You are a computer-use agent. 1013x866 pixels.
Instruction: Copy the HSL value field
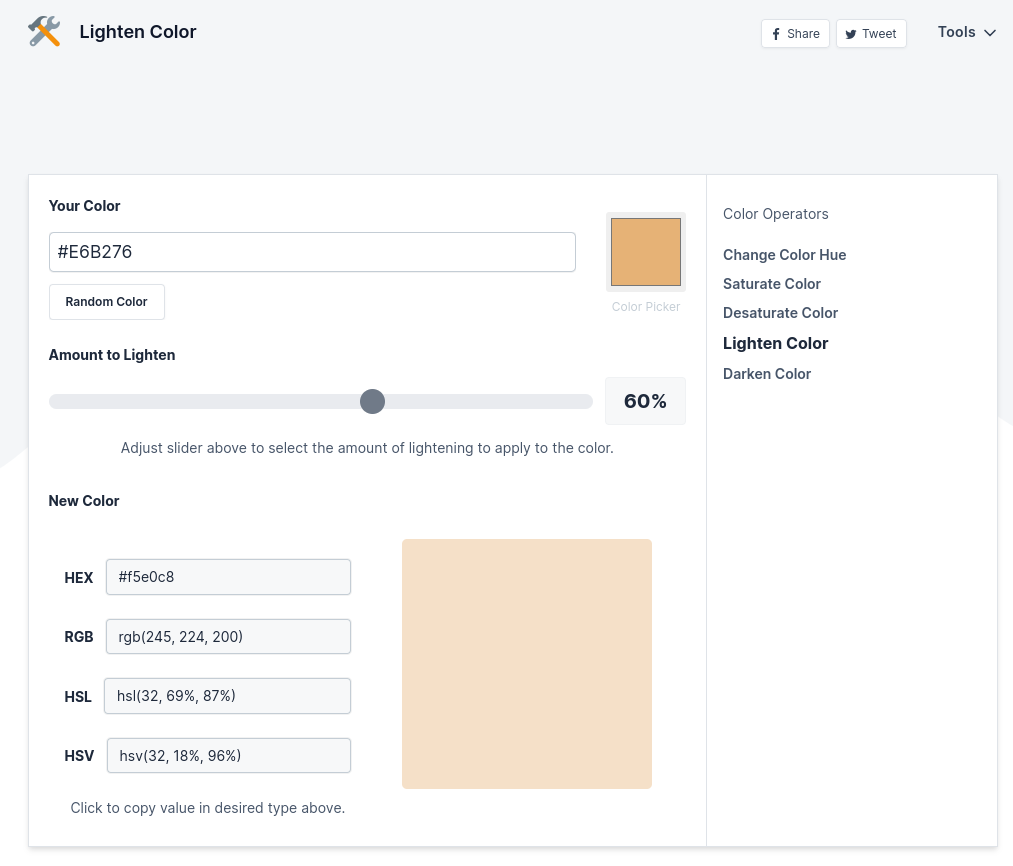(x=227, y=696)
